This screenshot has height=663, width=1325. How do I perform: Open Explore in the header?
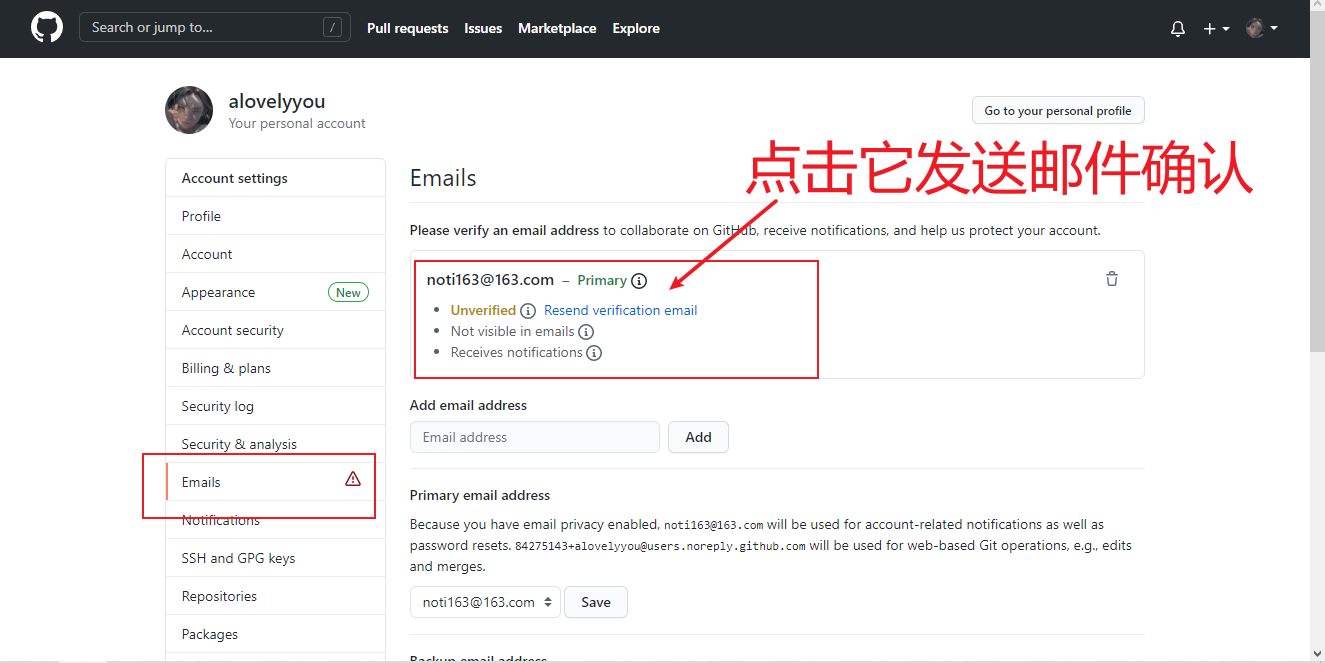pos(636,28)
